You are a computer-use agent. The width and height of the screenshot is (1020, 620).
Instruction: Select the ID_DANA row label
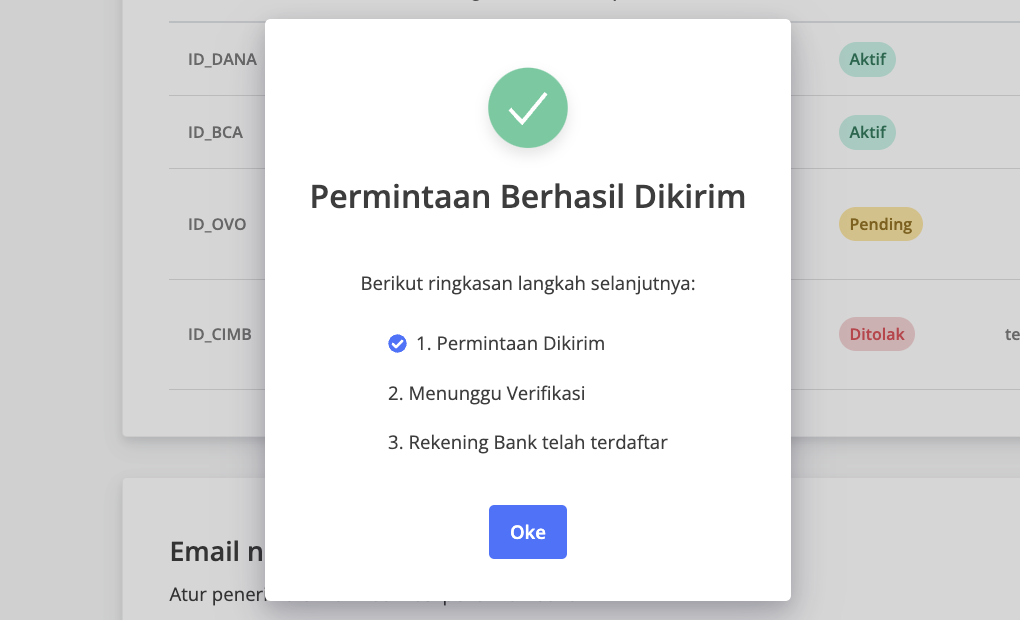pos(222,59)
